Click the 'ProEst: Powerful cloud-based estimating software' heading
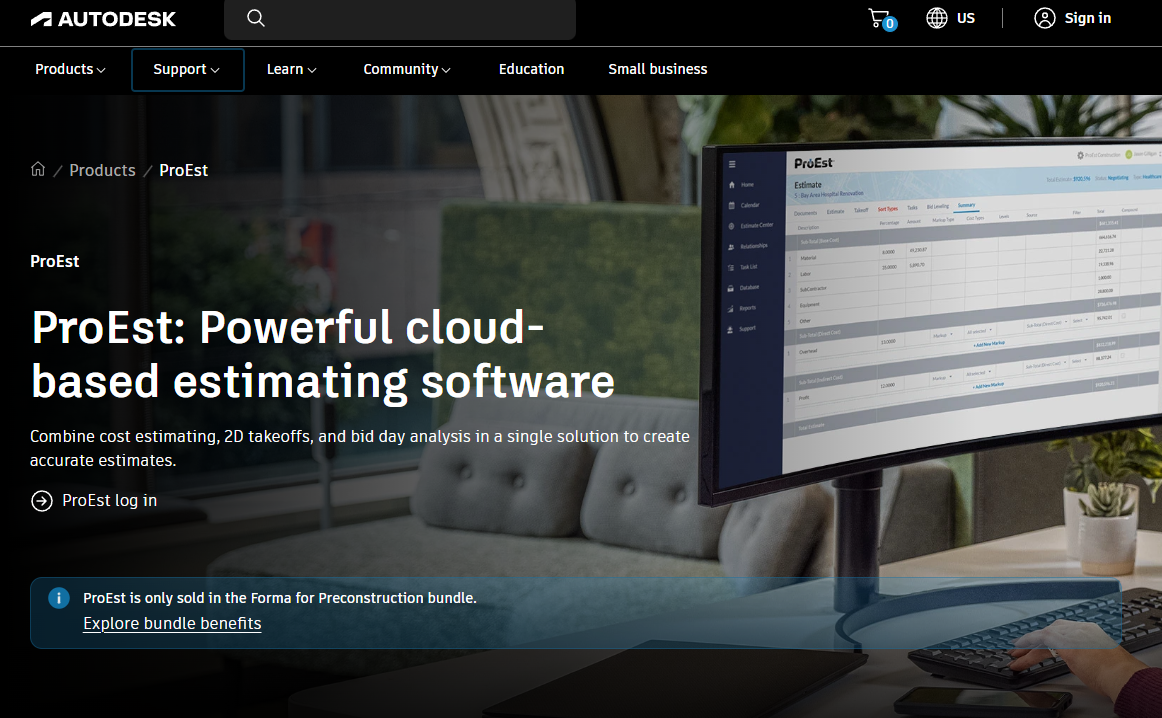 (x=323, y=354)
